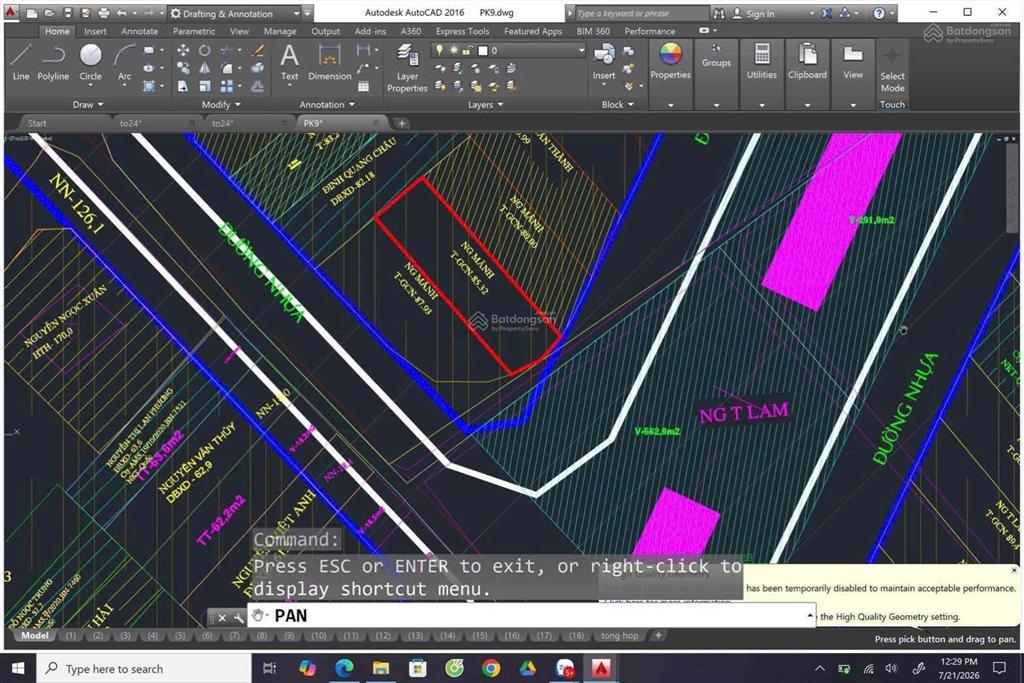This screenshot has height=683, width=1024.
Task: Open Google Chrome from taskbar
Action: pos(491,668)
